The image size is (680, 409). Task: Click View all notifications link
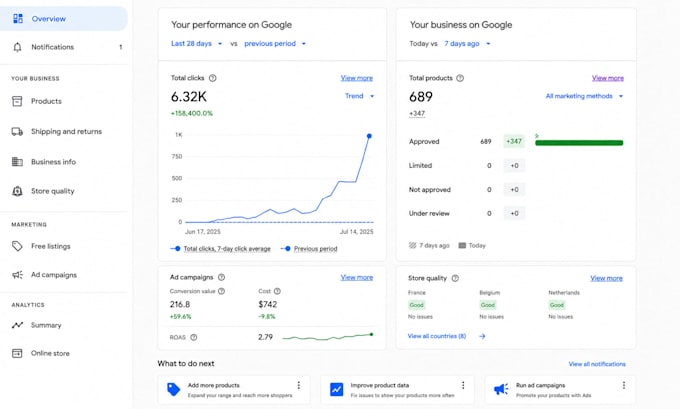coord(597,364)
